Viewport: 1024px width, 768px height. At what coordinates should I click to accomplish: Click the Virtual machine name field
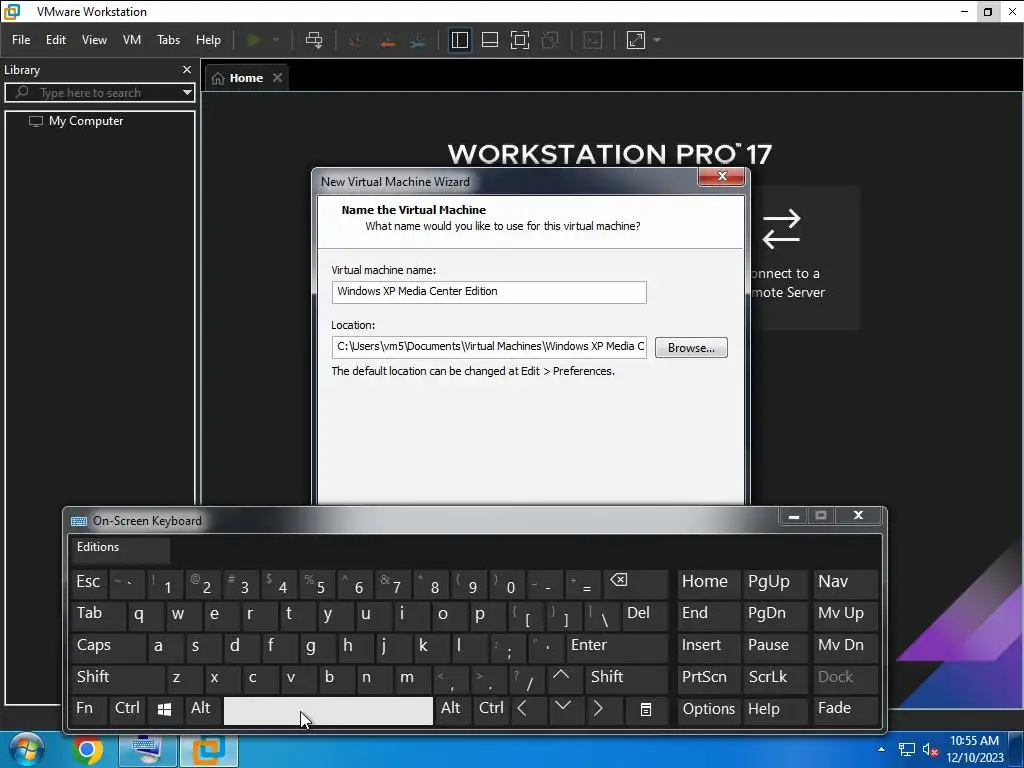pos(489,292)
